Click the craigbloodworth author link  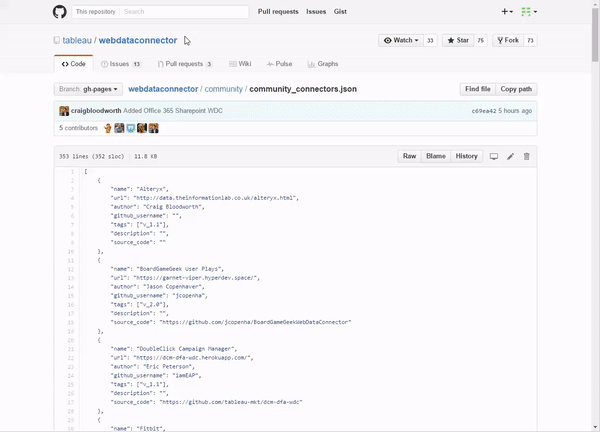pyautogui.click(x=96, y=111)
